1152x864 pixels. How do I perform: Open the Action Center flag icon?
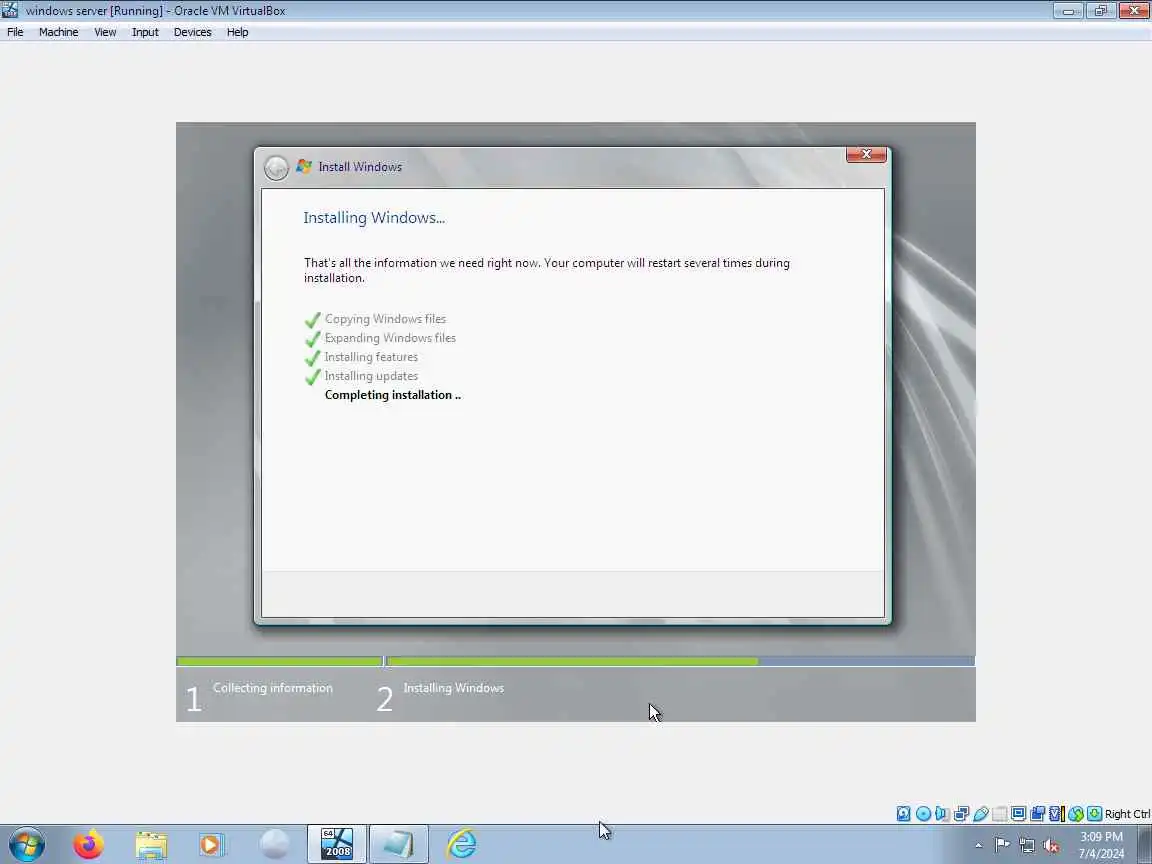(1002, 845)
